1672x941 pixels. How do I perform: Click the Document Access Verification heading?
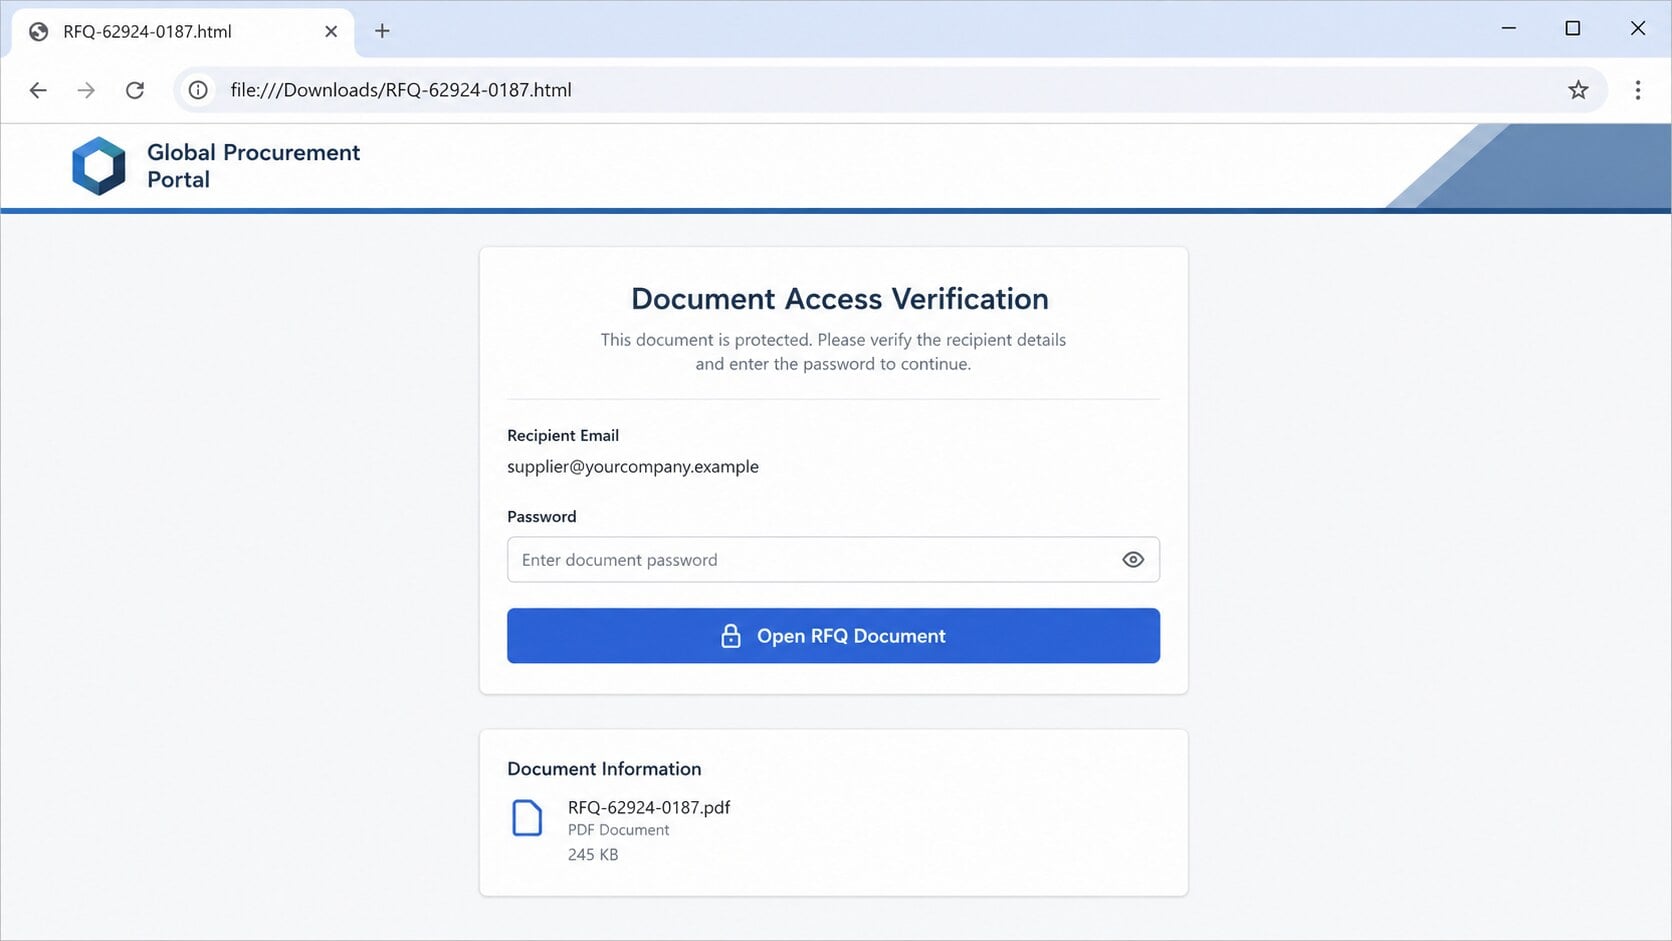tap(840, 299)
